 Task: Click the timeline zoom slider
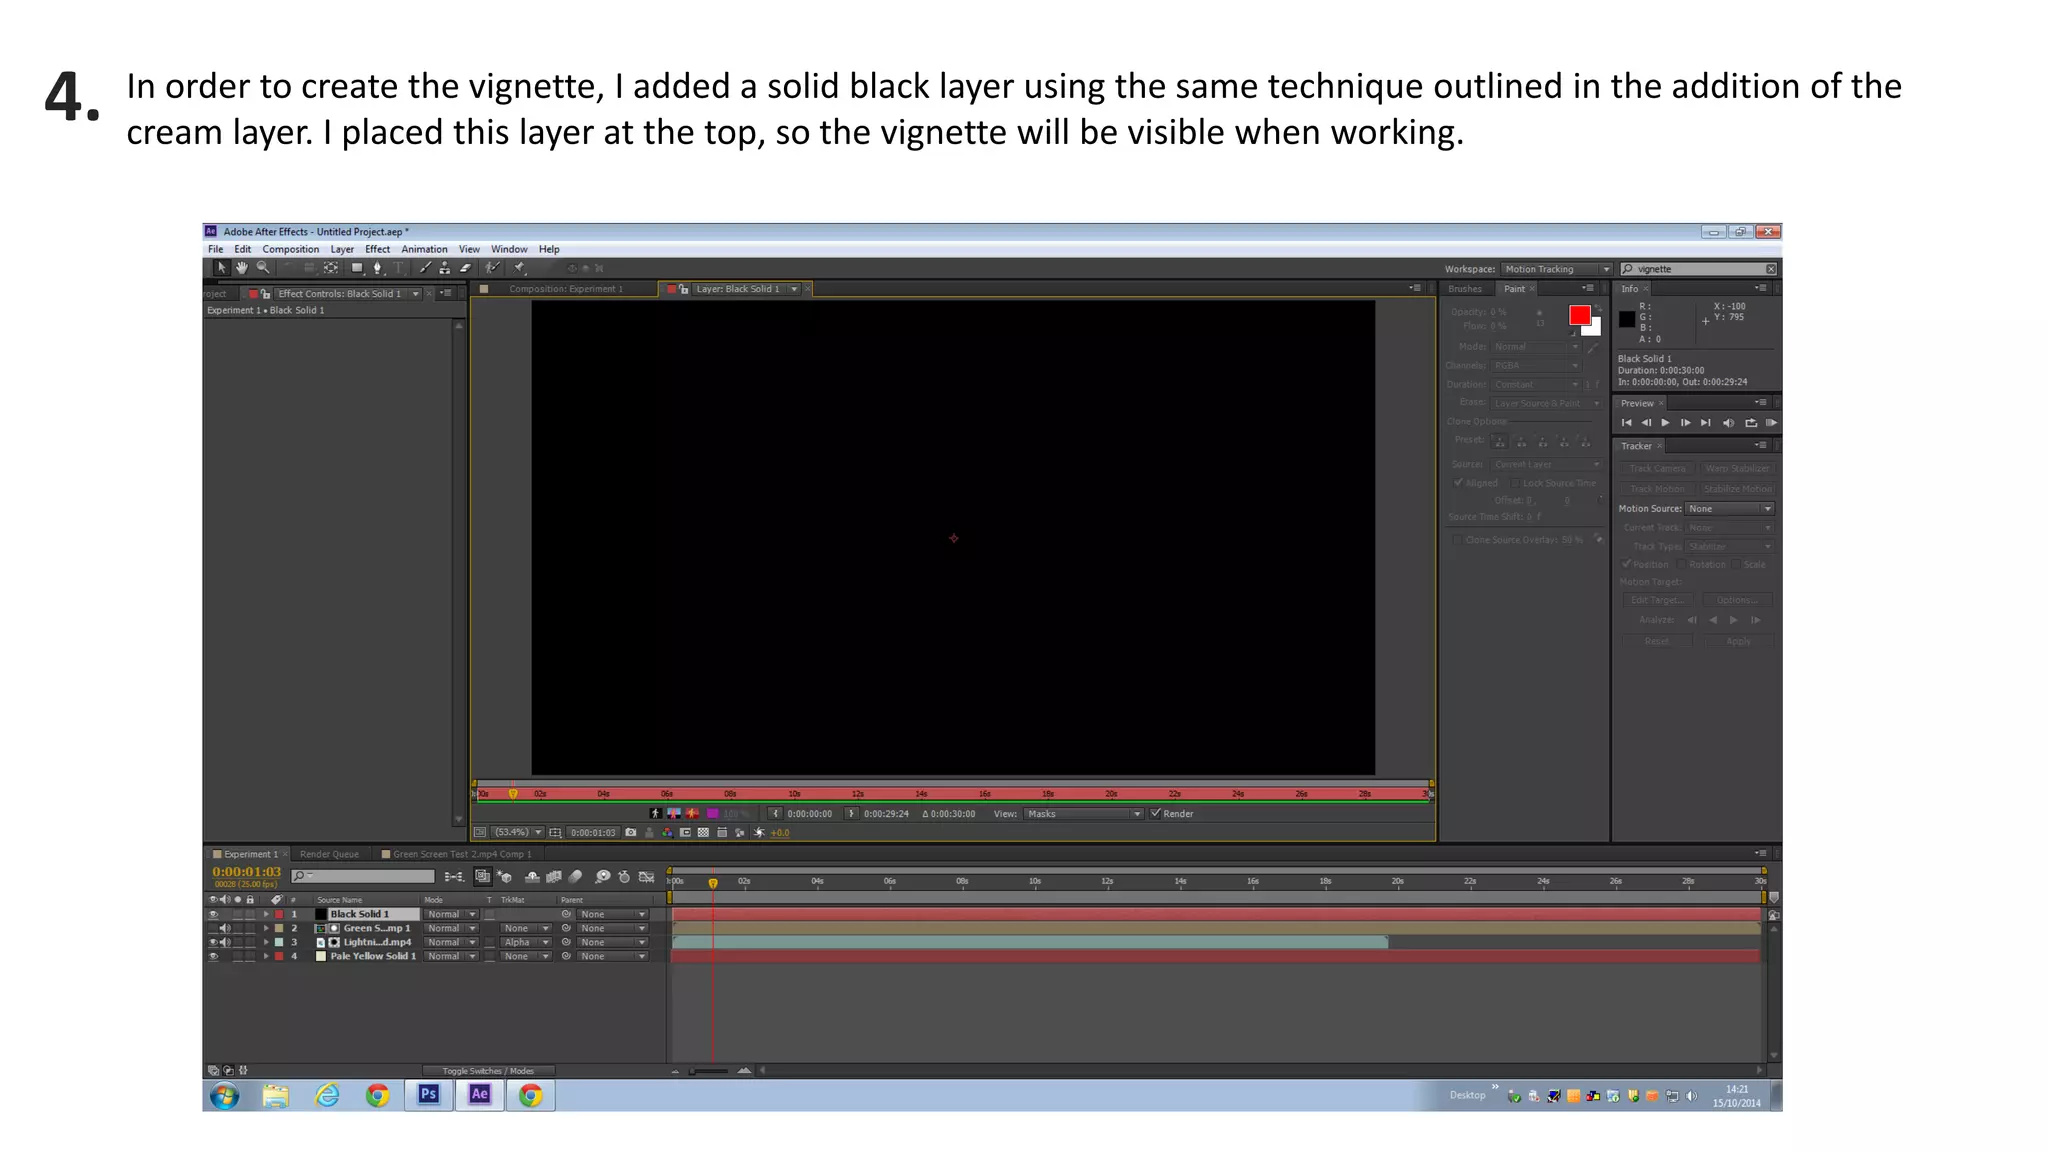[x=709, y=1071]
